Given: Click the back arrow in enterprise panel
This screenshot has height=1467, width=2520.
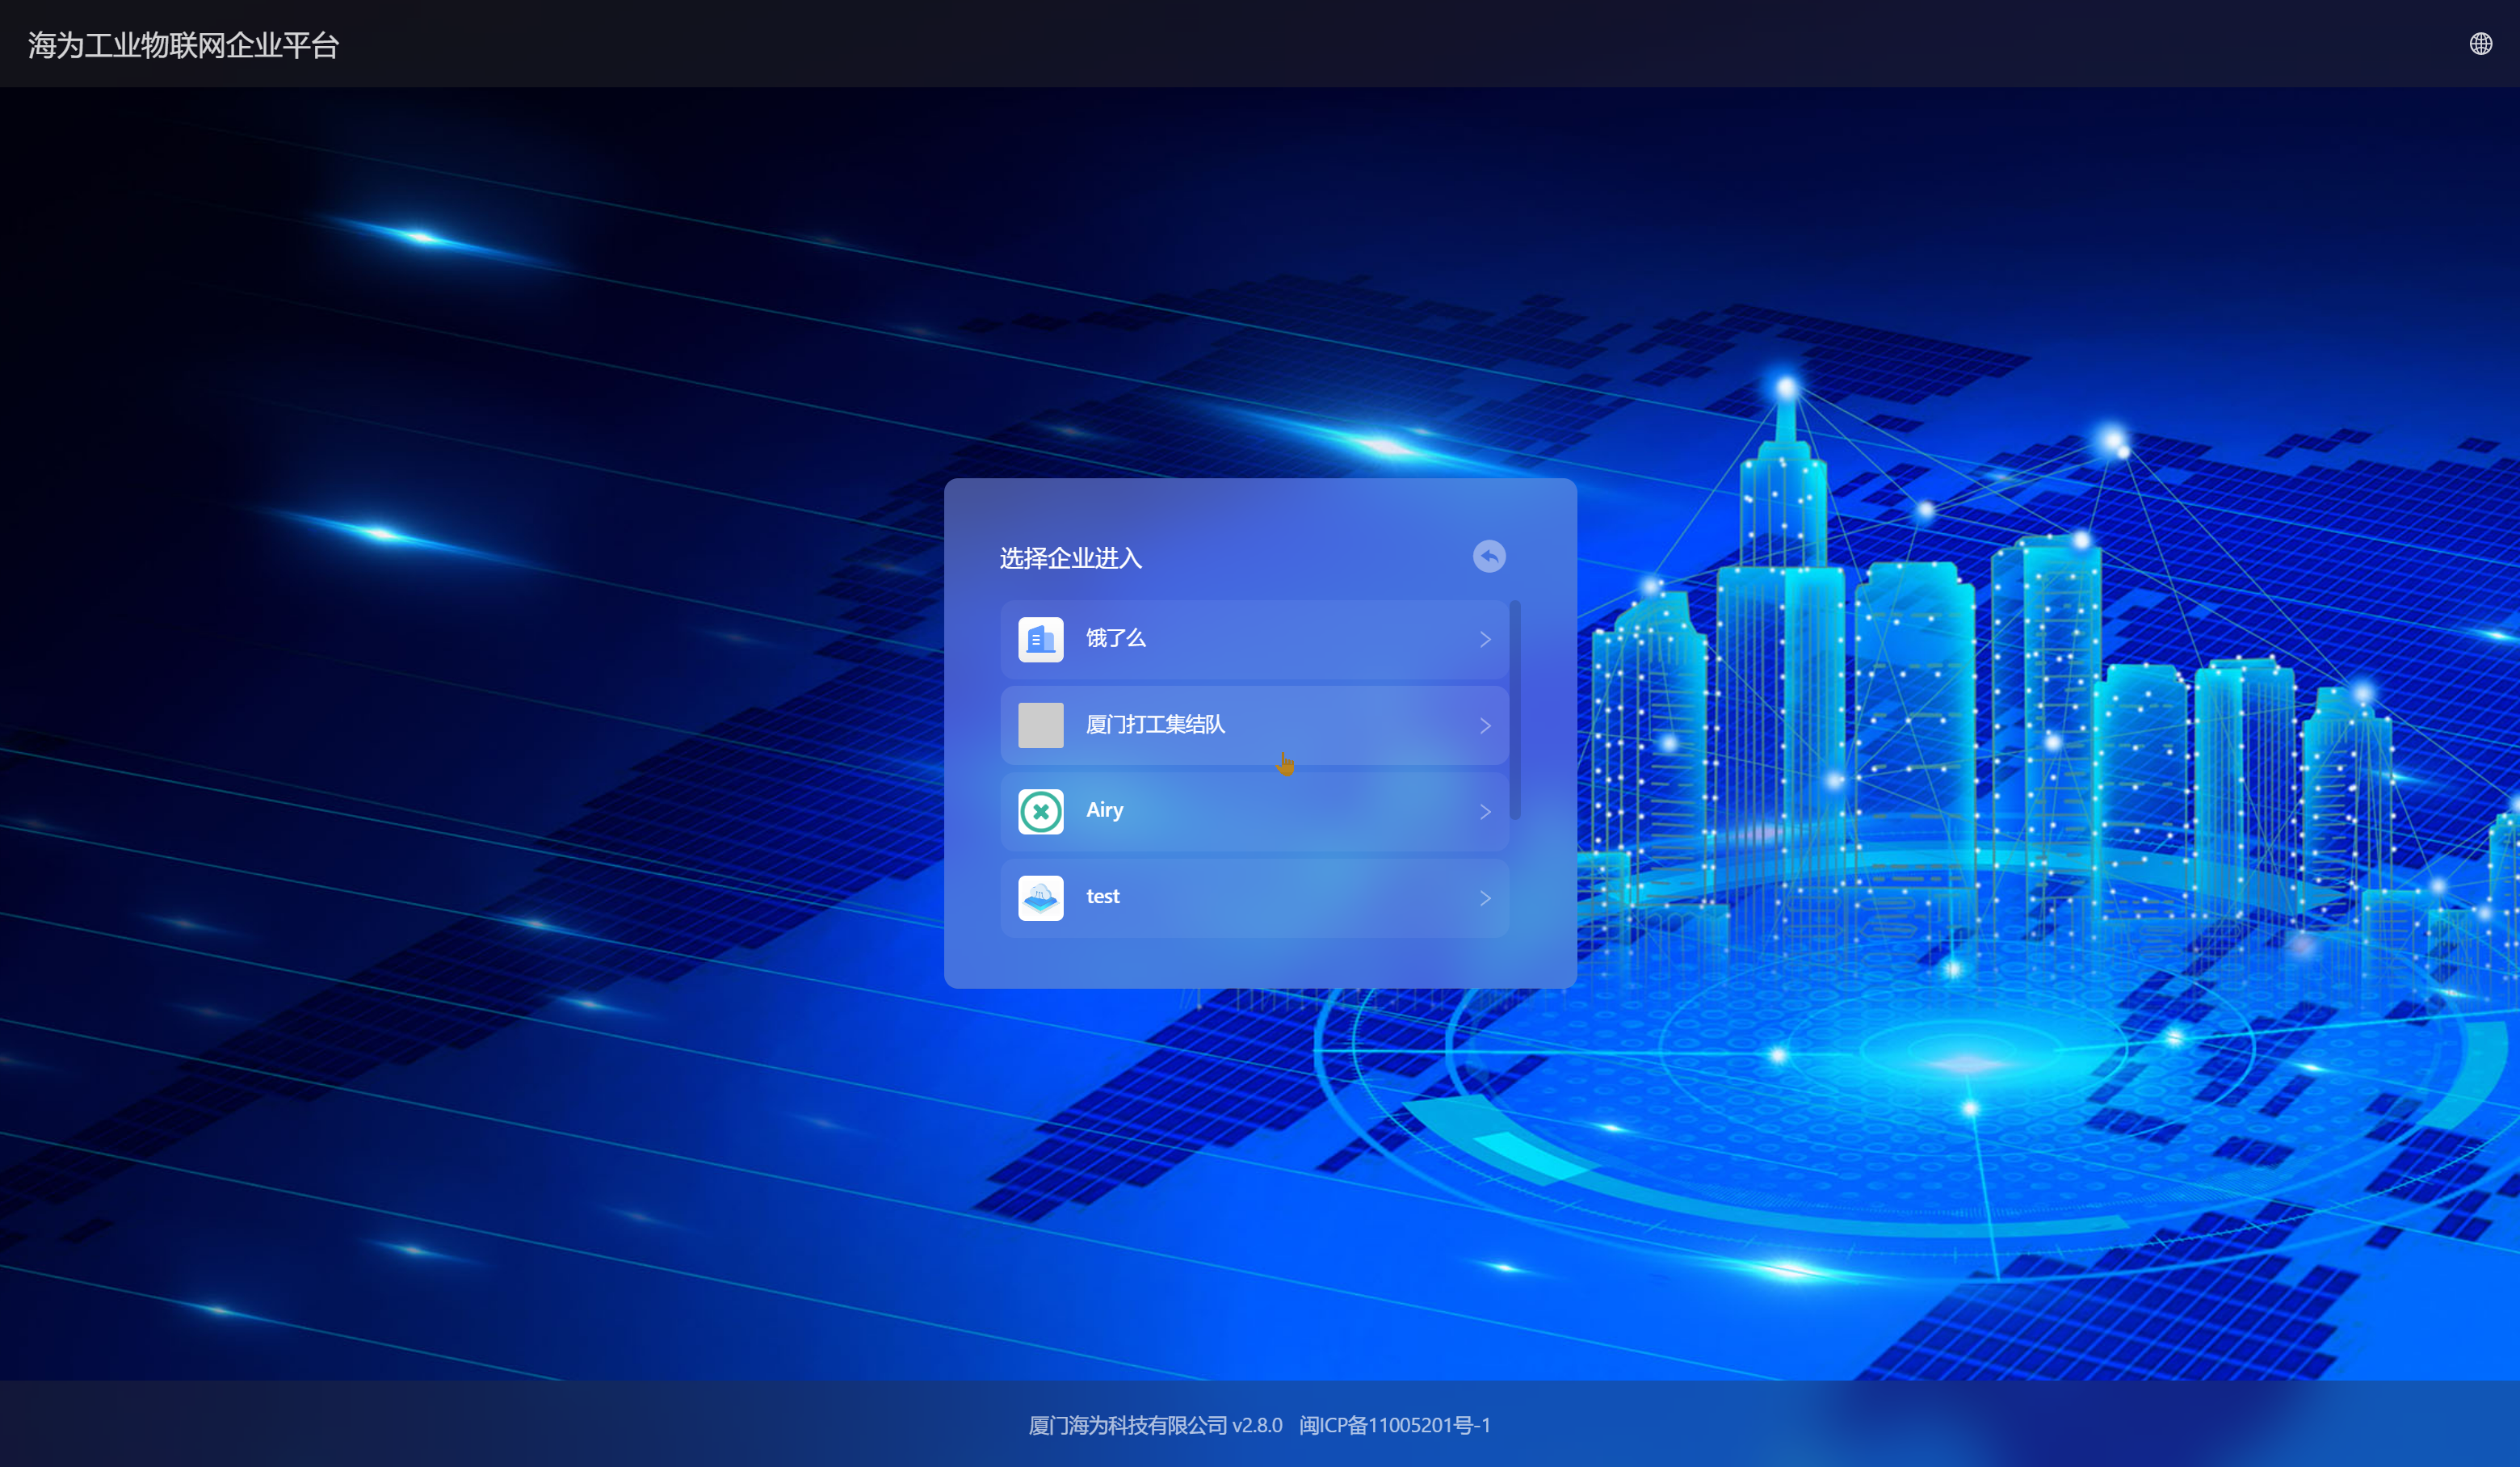Looking at the screenshot, I should click(1489, 556).
